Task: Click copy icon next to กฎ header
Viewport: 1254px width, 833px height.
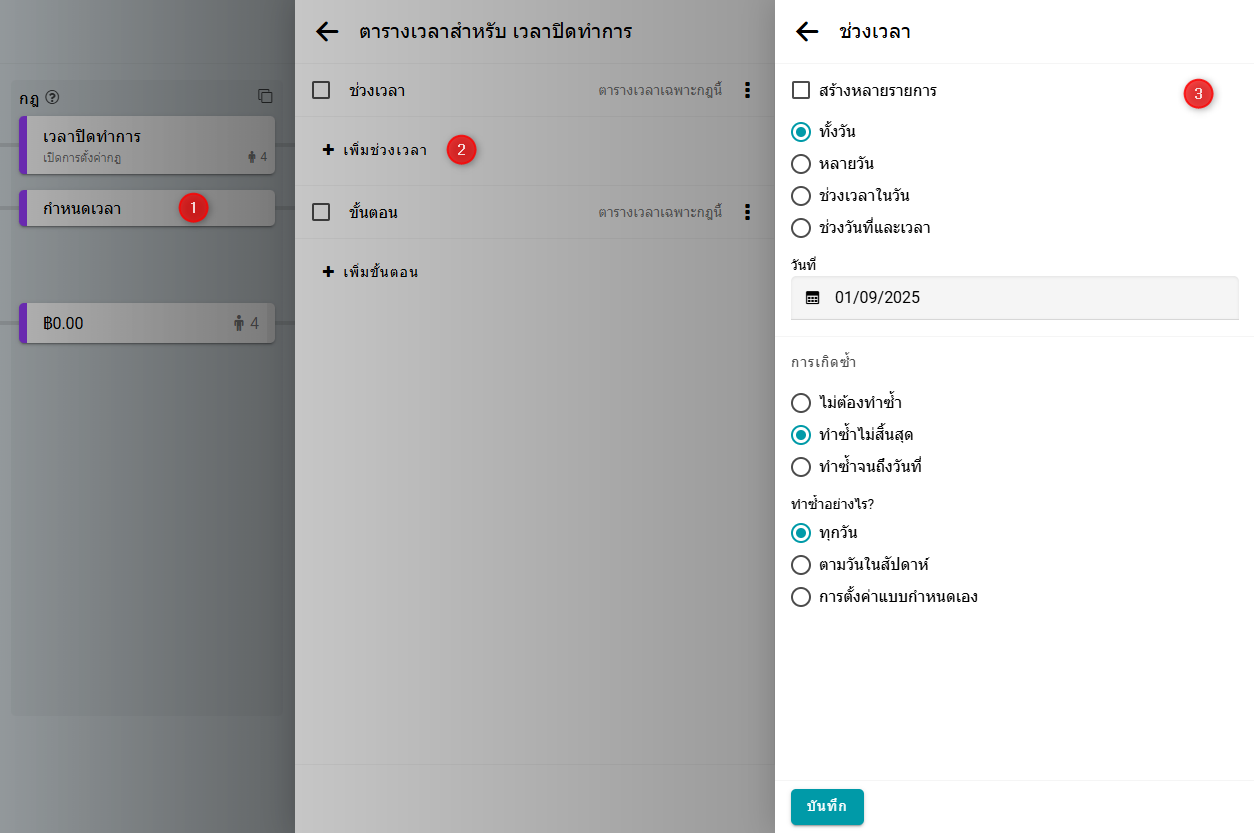Action: 265,97
